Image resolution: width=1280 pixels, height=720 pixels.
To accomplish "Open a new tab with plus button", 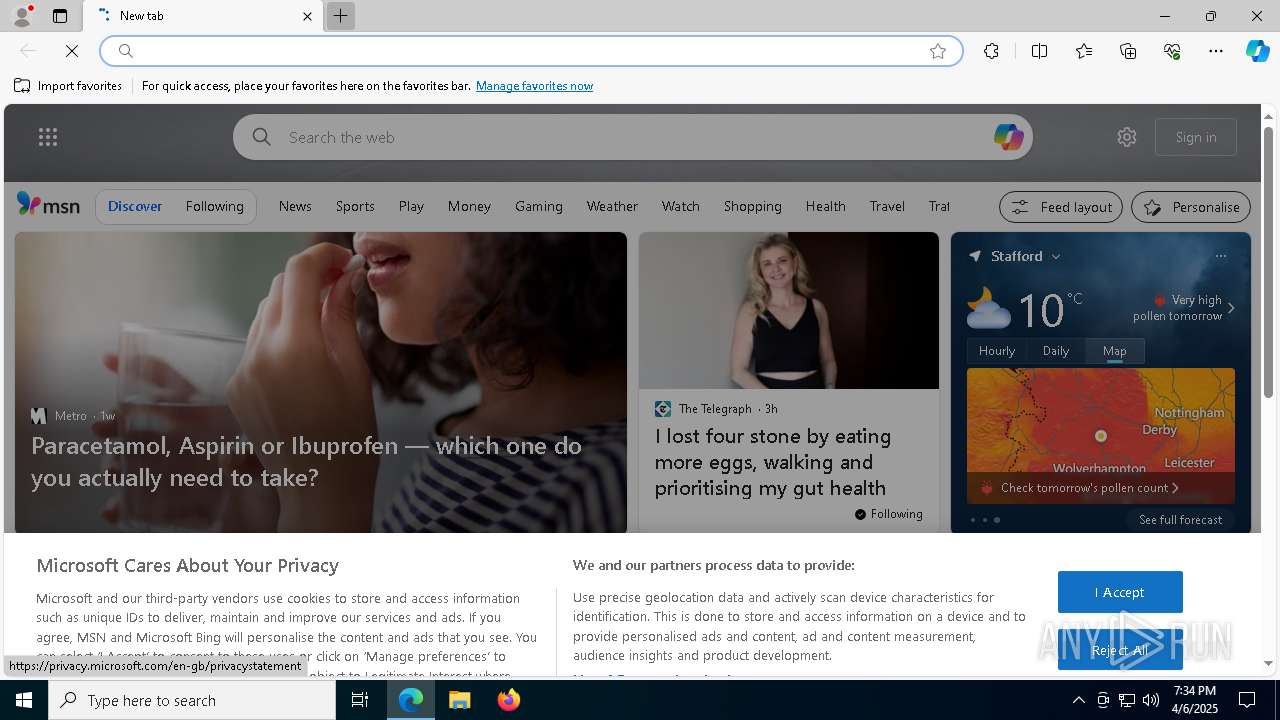I will (x=341, y=16).
